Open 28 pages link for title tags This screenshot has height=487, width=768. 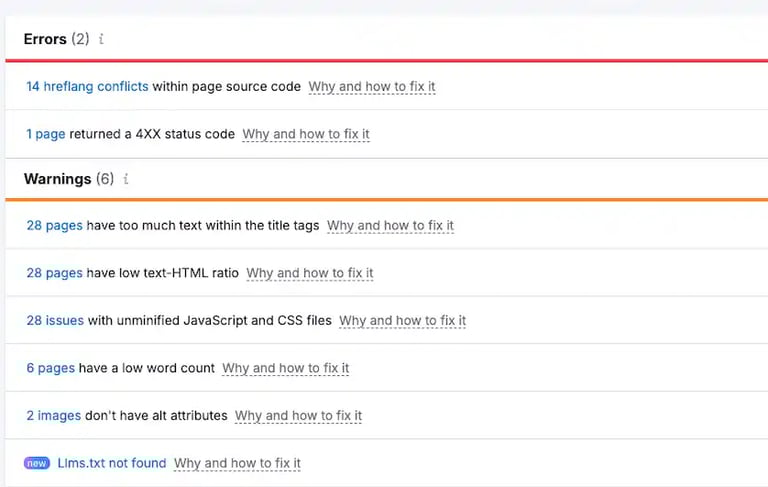[x=54, y=225]
